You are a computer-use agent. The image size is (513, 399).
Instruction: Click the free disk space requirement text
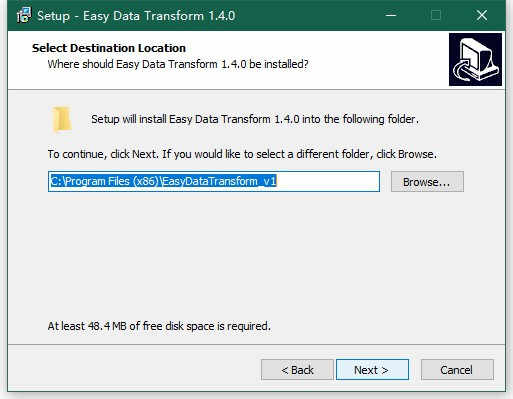(159, 326)
